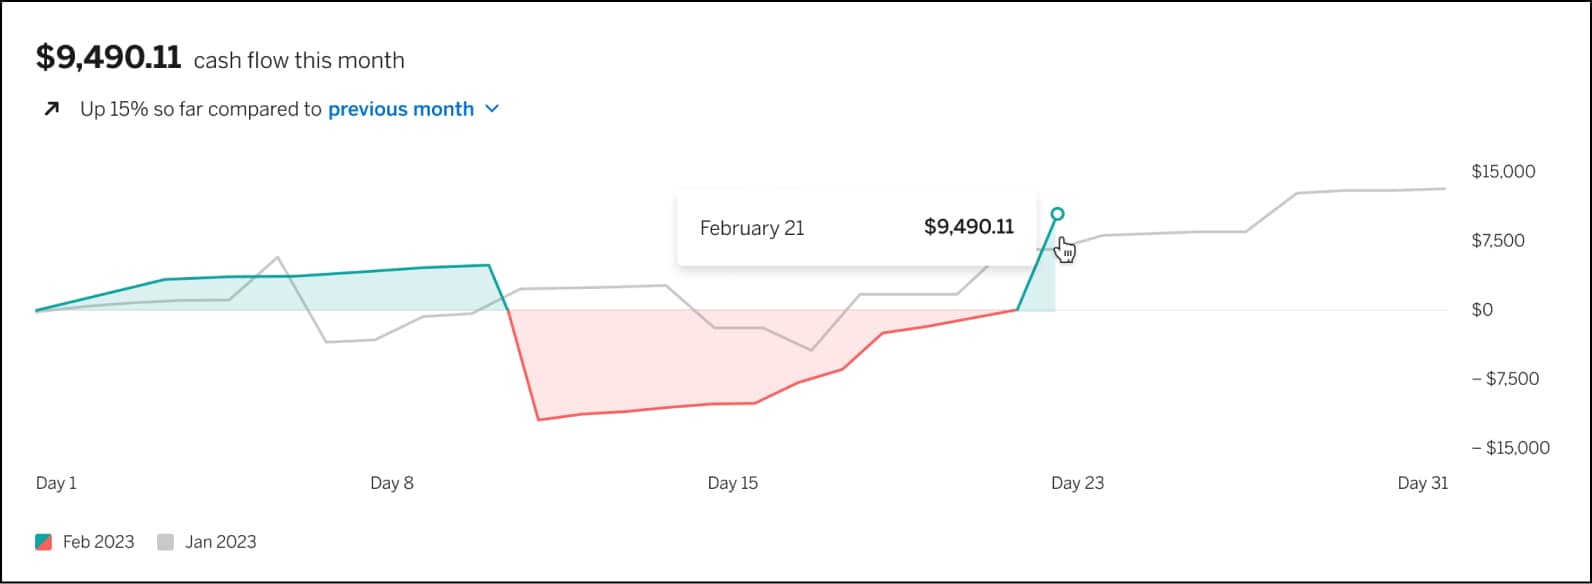The image size is (1592, 584).
Task: Expand the month selector beside Up 15% text
Action: click(491, 109)
